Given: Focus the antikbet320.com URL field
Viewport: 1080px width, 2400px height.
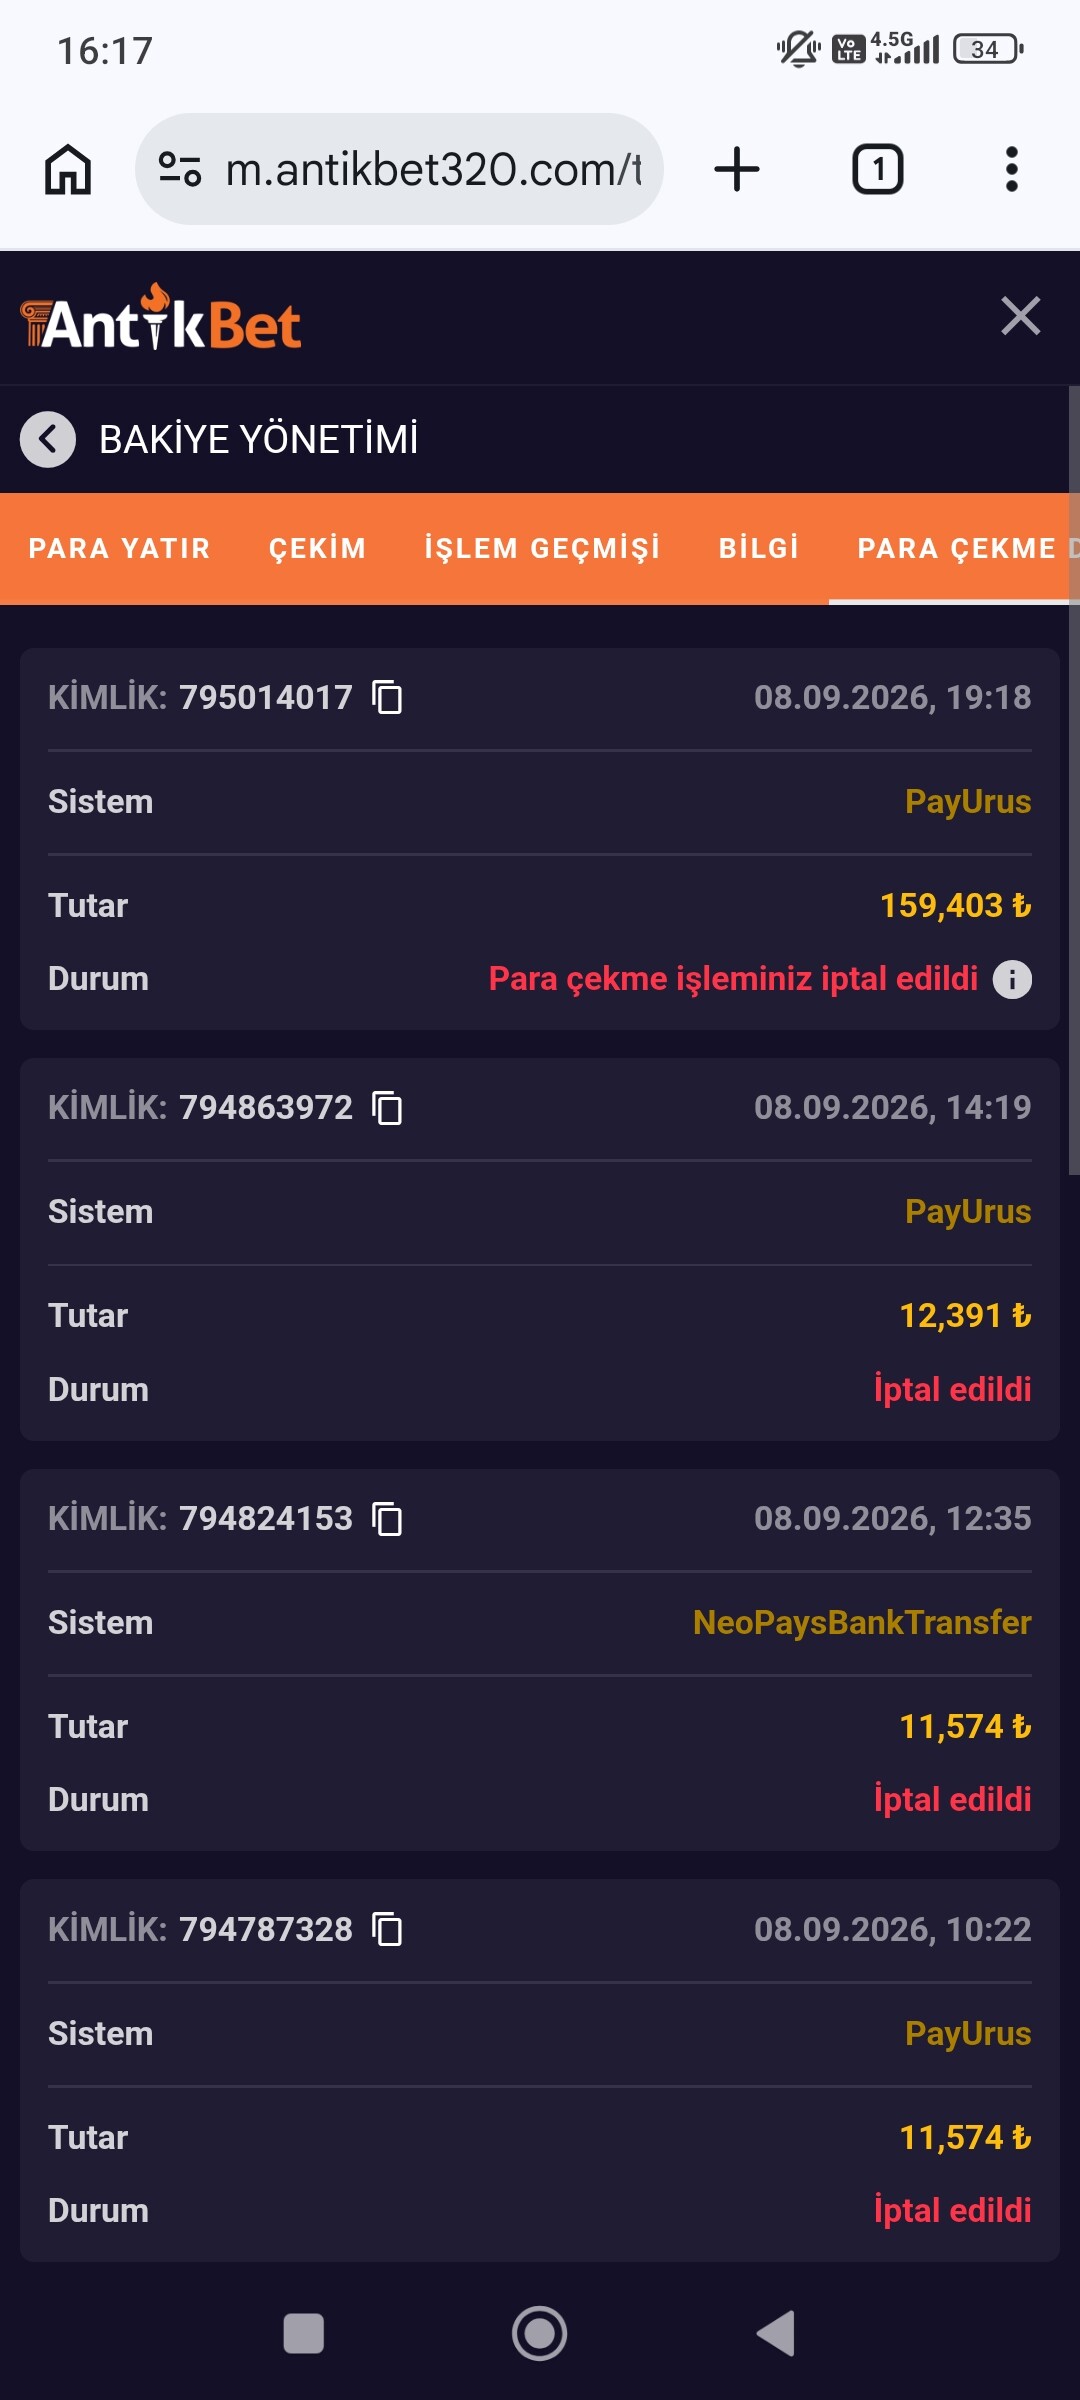Looking at the screenshot, I should click(433, 169).
